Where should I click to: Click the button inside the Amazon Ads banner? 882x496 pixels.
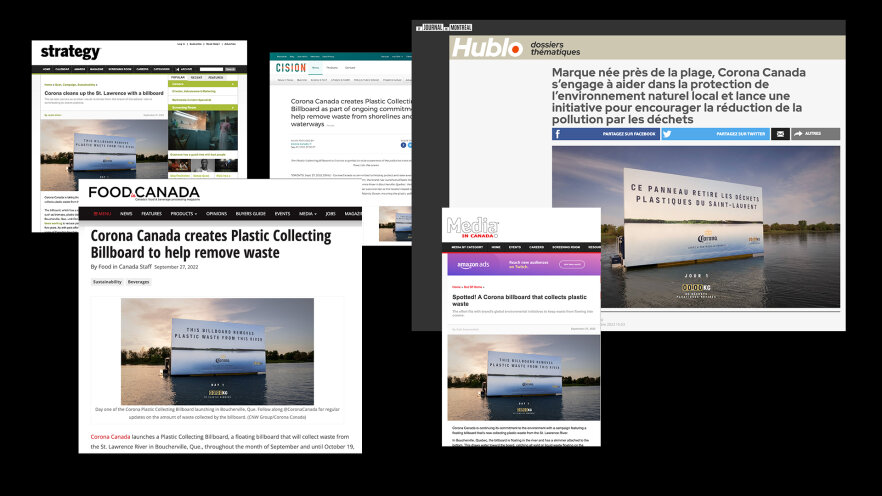[572, 264]
